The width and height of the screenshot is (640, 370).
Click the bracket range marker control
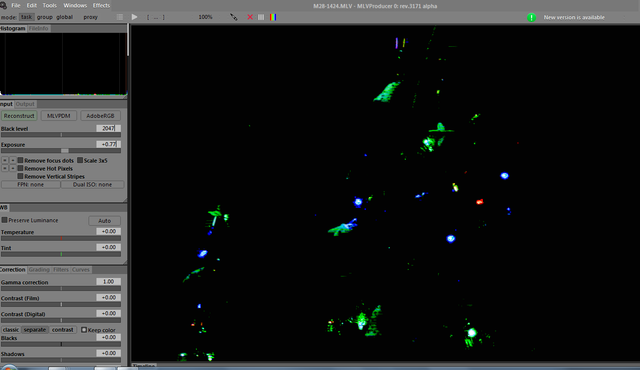point(156,17)
